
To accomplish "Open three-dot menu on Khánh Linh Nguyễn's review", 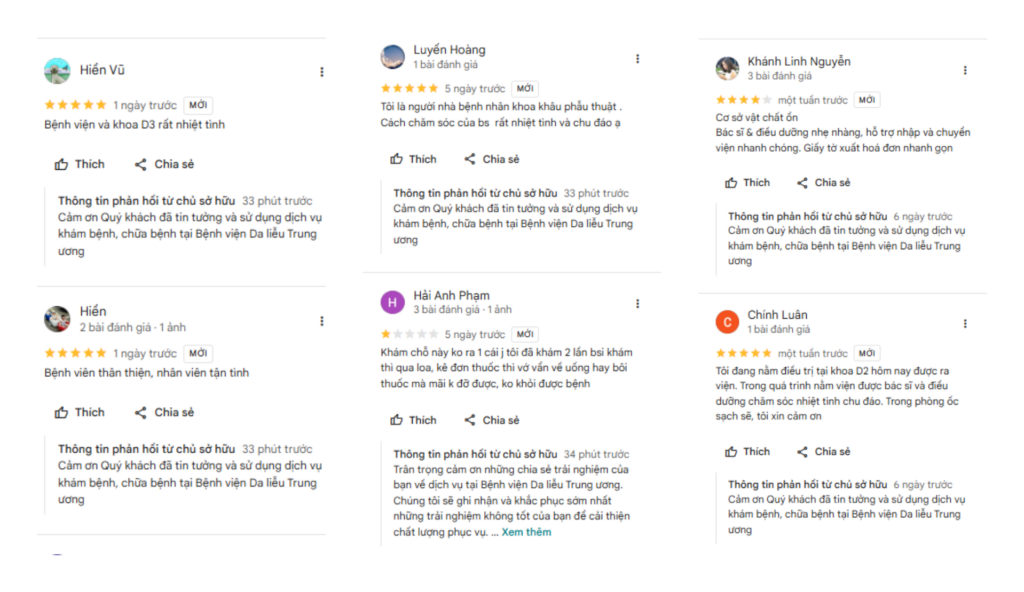I will click(x=965, y=71).
